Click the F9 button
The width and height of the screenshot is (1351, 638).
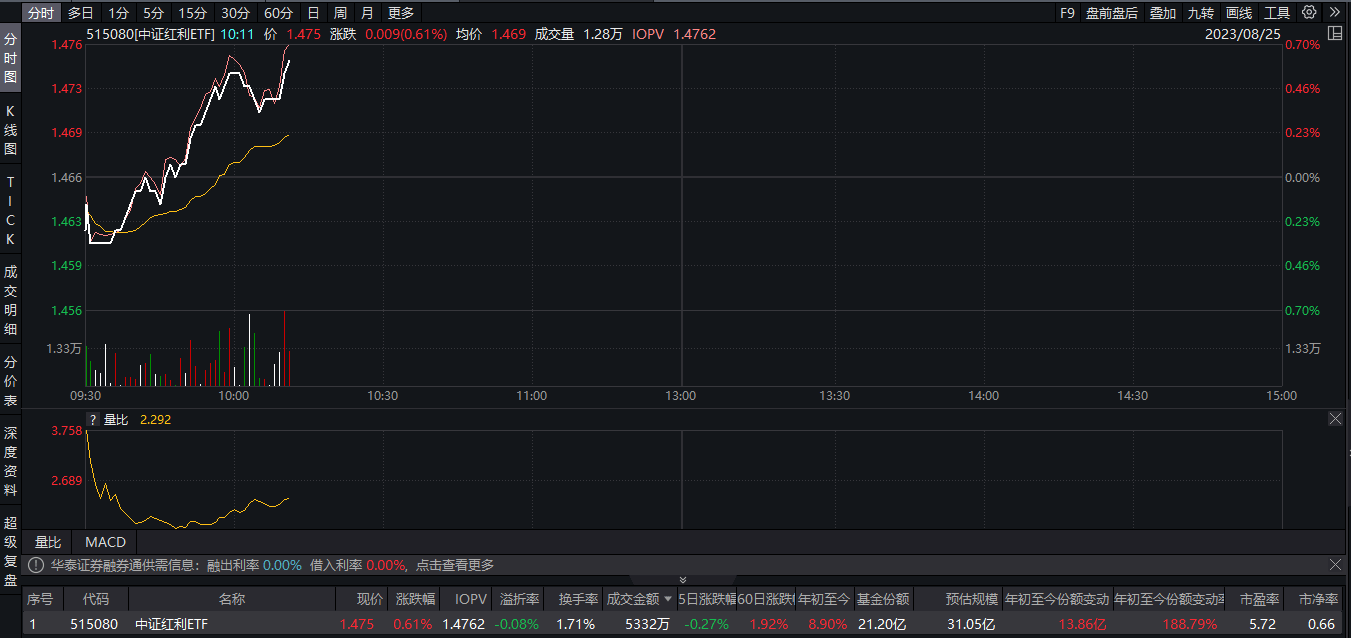coord(1067,13)
